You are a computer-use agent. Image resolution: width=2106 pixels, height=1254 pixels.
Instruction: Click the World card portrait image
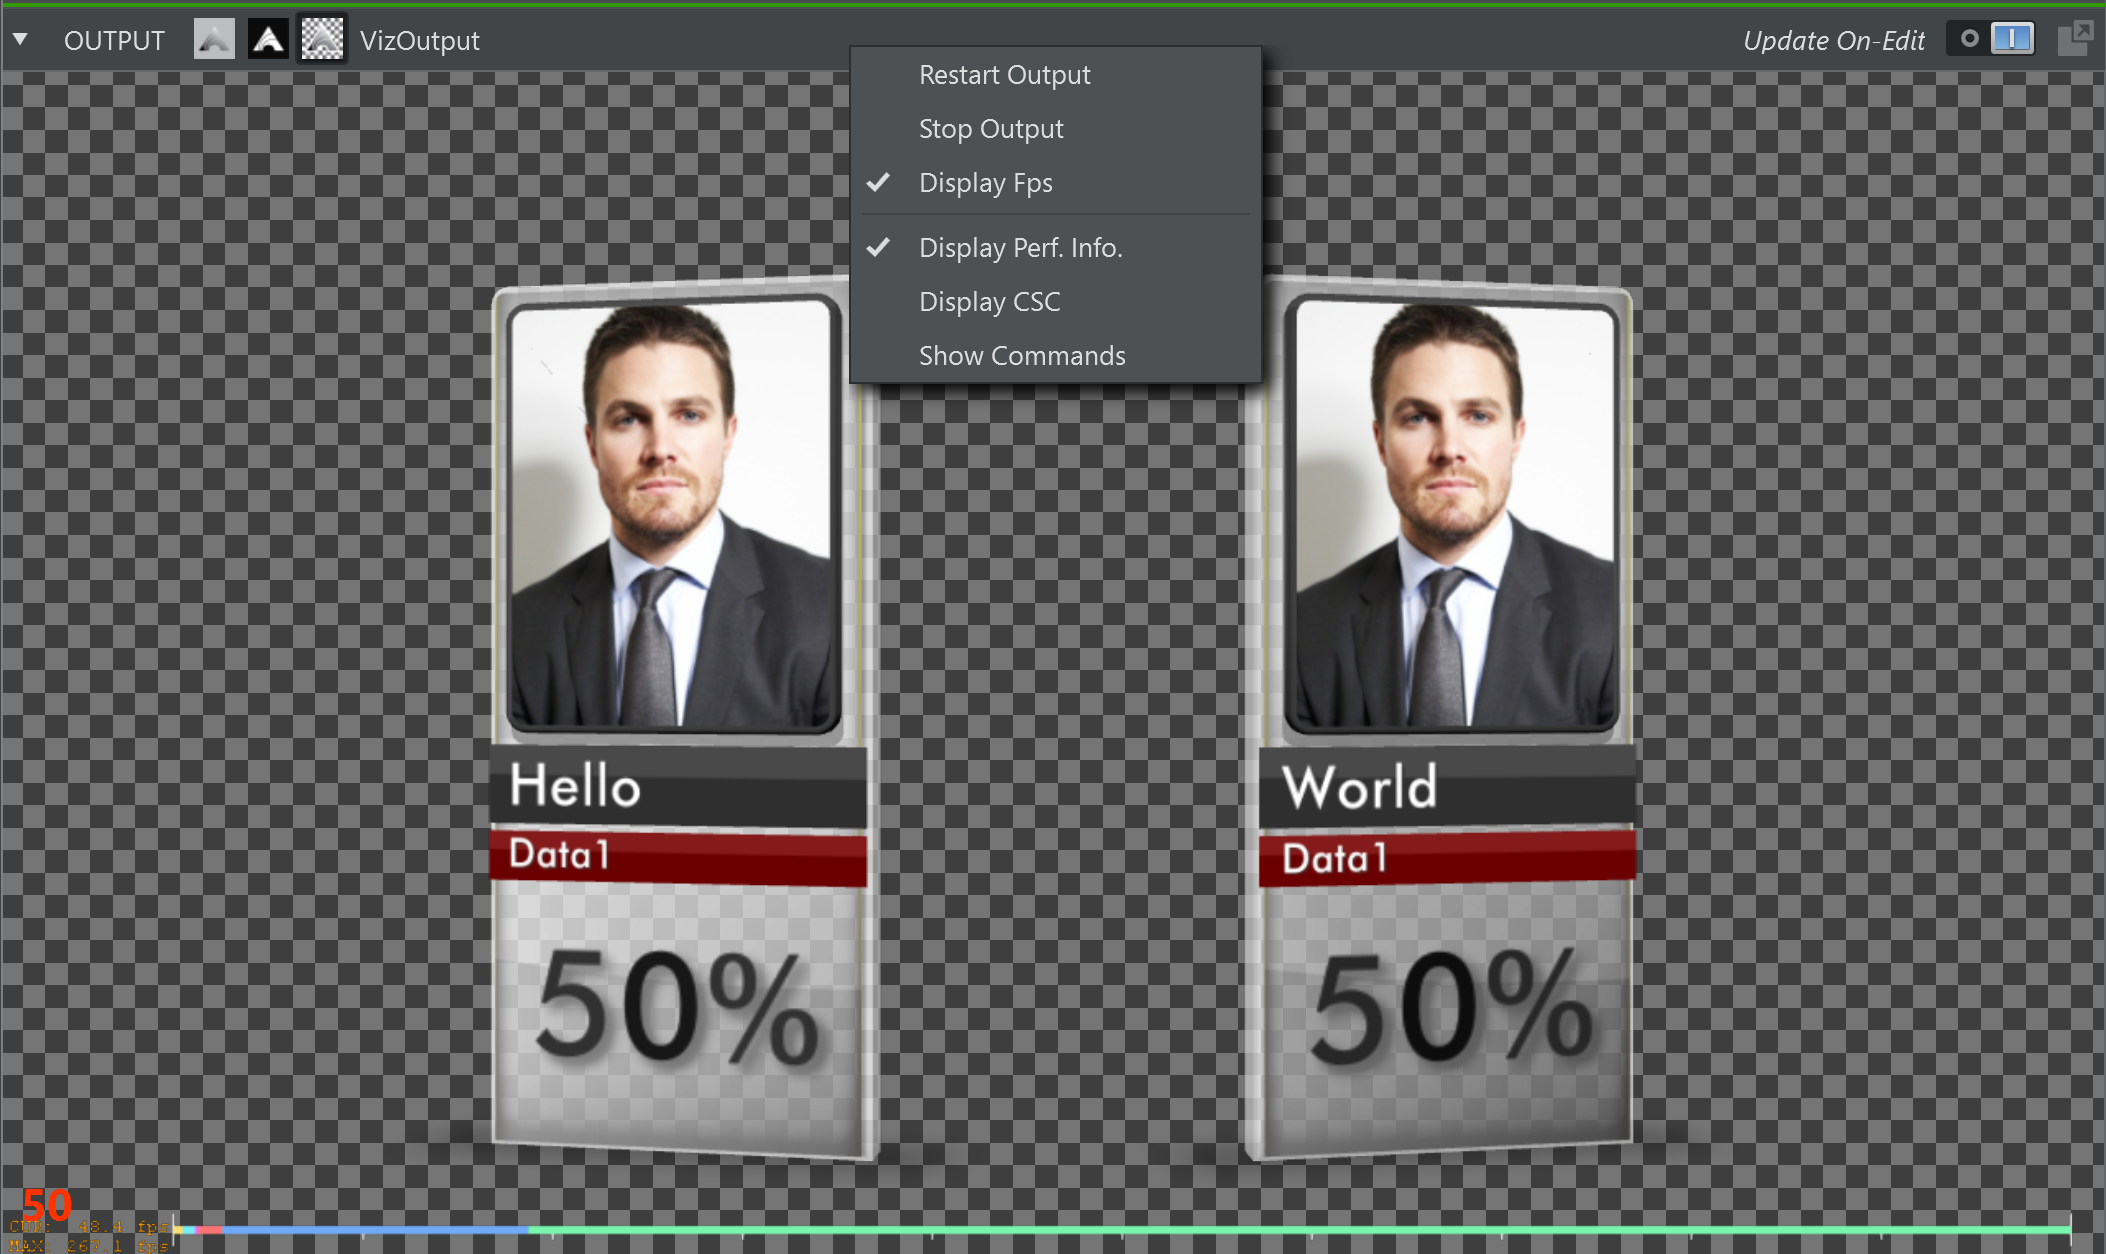(x=1449, y=515)
